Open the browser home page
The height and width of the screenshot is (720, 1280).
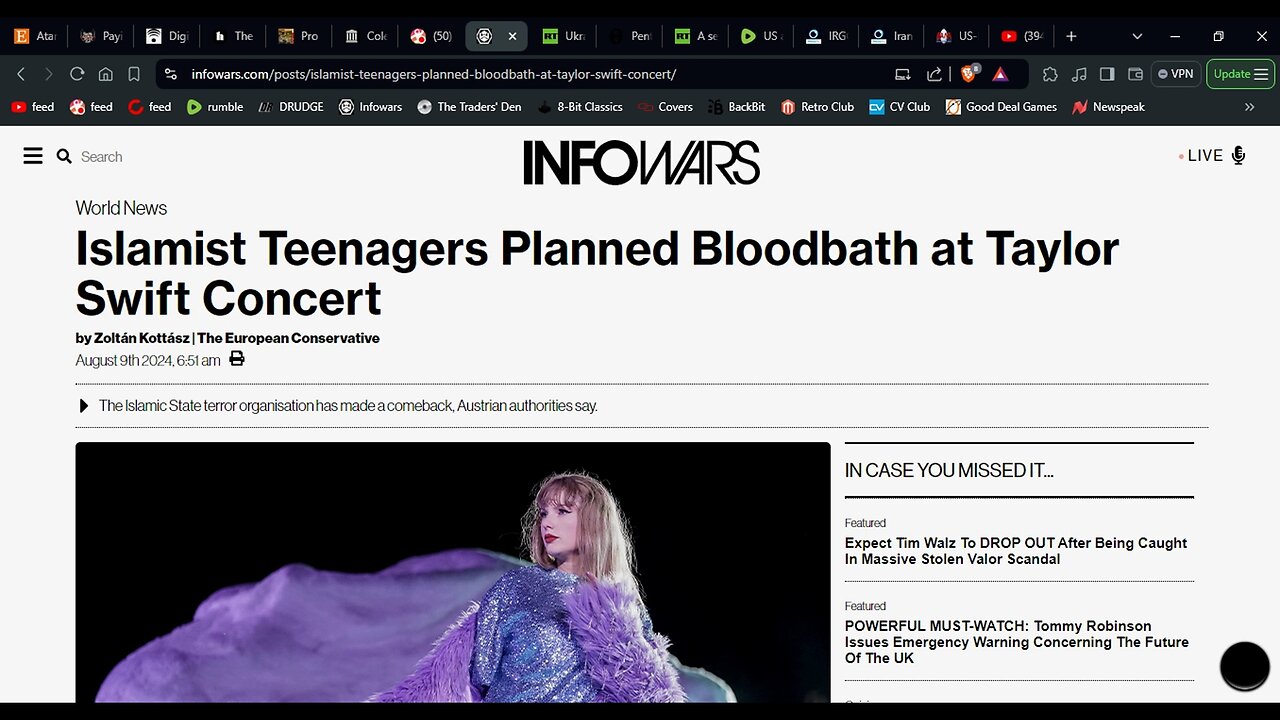click(105, 74)
